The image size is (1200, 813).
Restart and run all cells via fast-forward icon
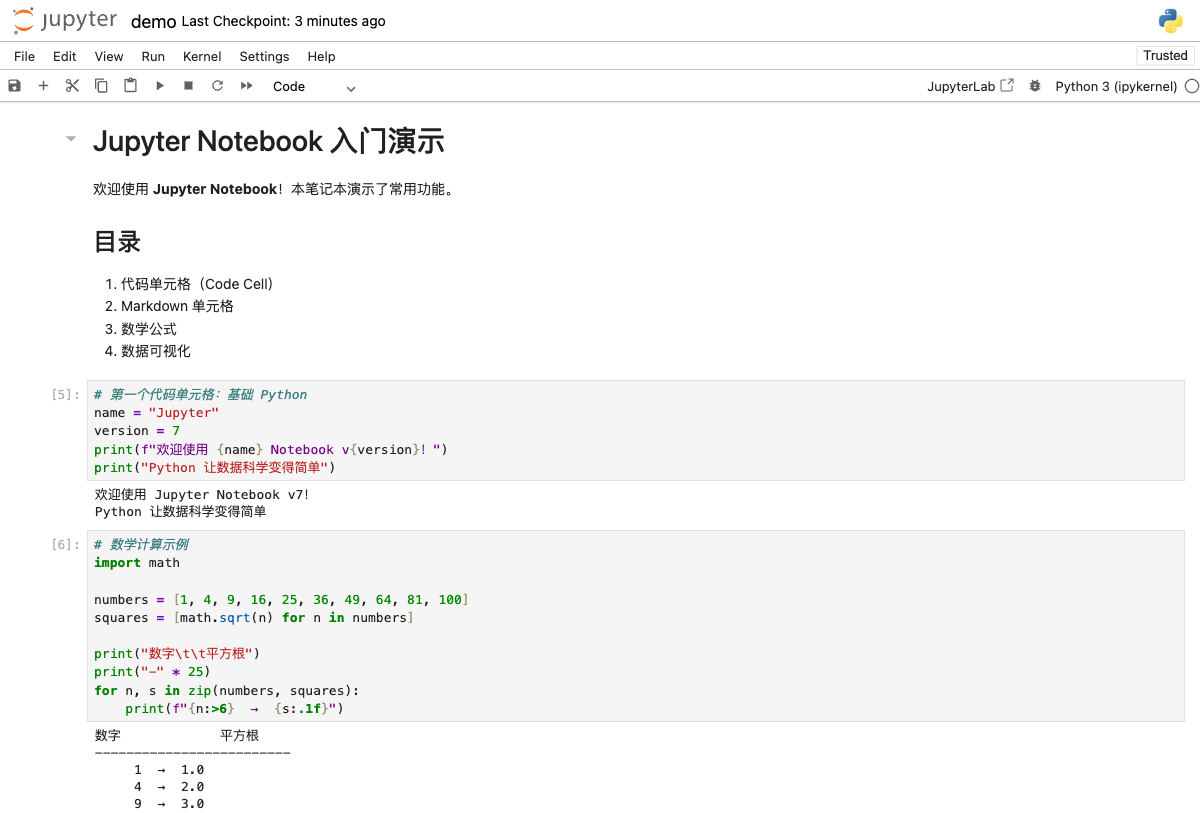pos(246,86)
